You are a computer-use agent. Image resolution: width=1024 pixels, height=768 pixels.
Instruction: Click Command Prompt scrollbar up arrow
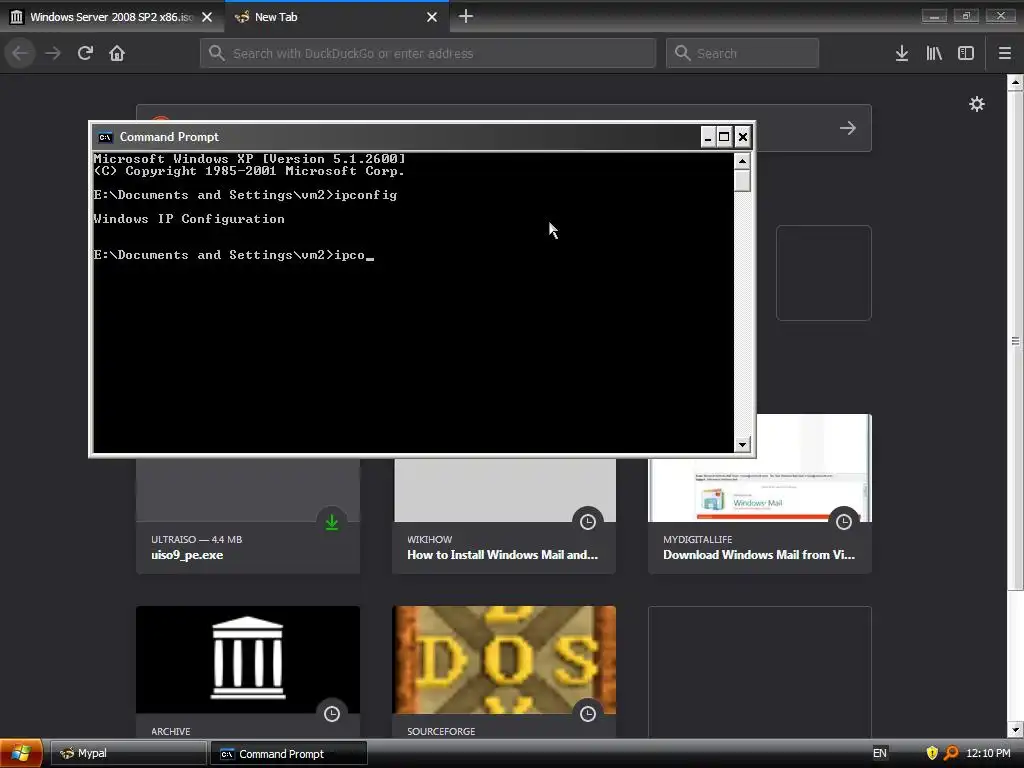click(x=742, y=161)
